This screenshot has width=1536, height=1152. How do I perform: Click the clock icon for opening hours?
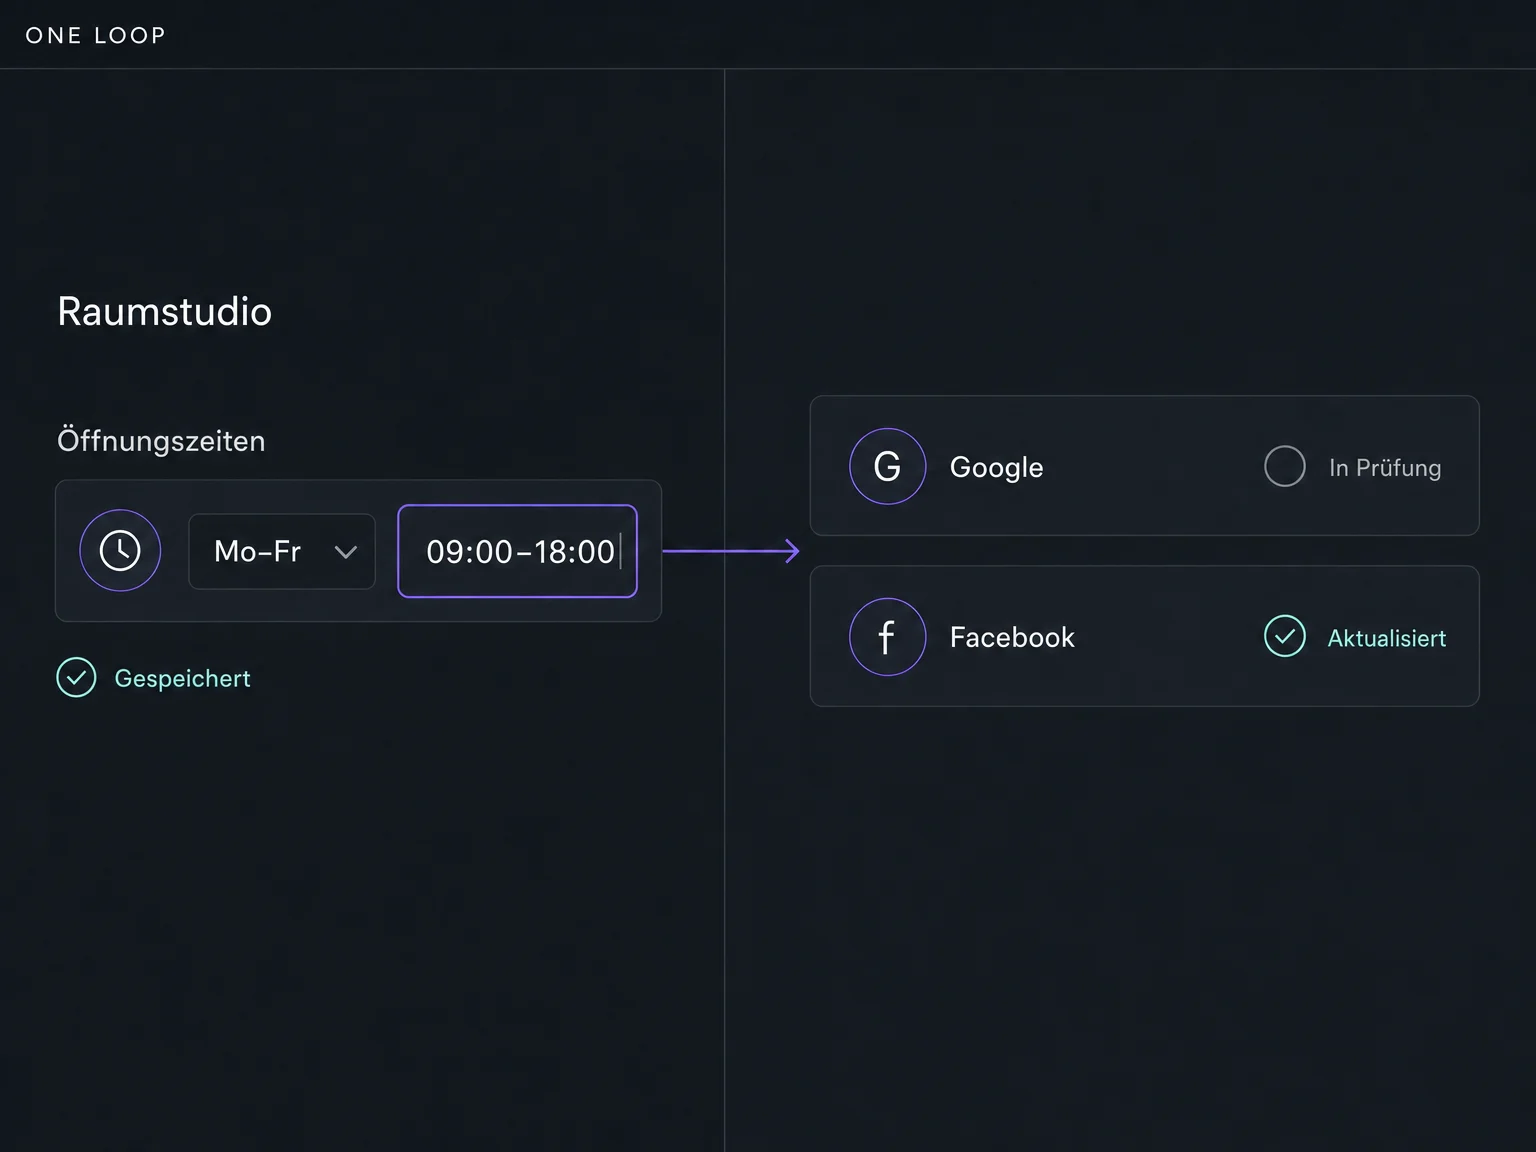point(120,551)
